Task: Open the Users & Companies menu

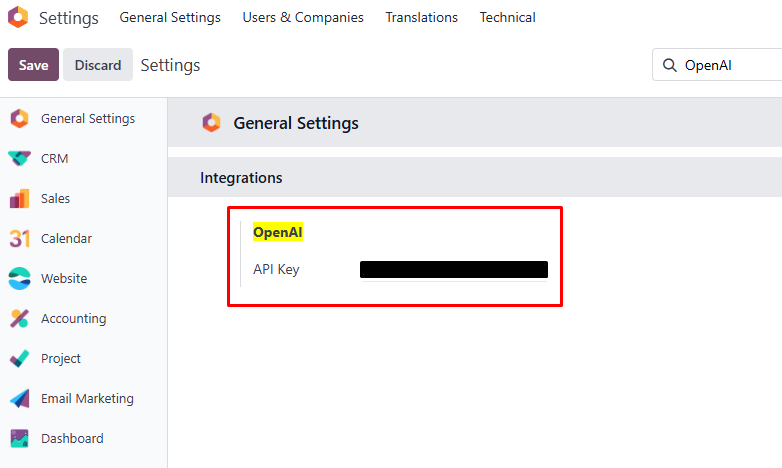Action: pos(303,17)
